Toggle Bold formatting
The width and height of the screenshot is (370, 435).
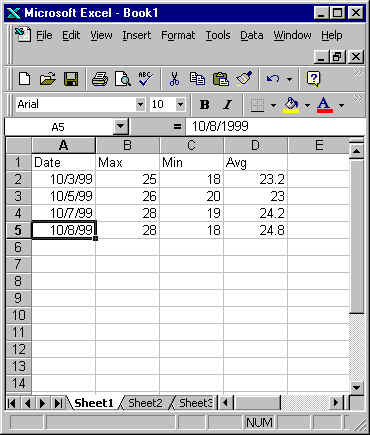click(x=204, y=105)
